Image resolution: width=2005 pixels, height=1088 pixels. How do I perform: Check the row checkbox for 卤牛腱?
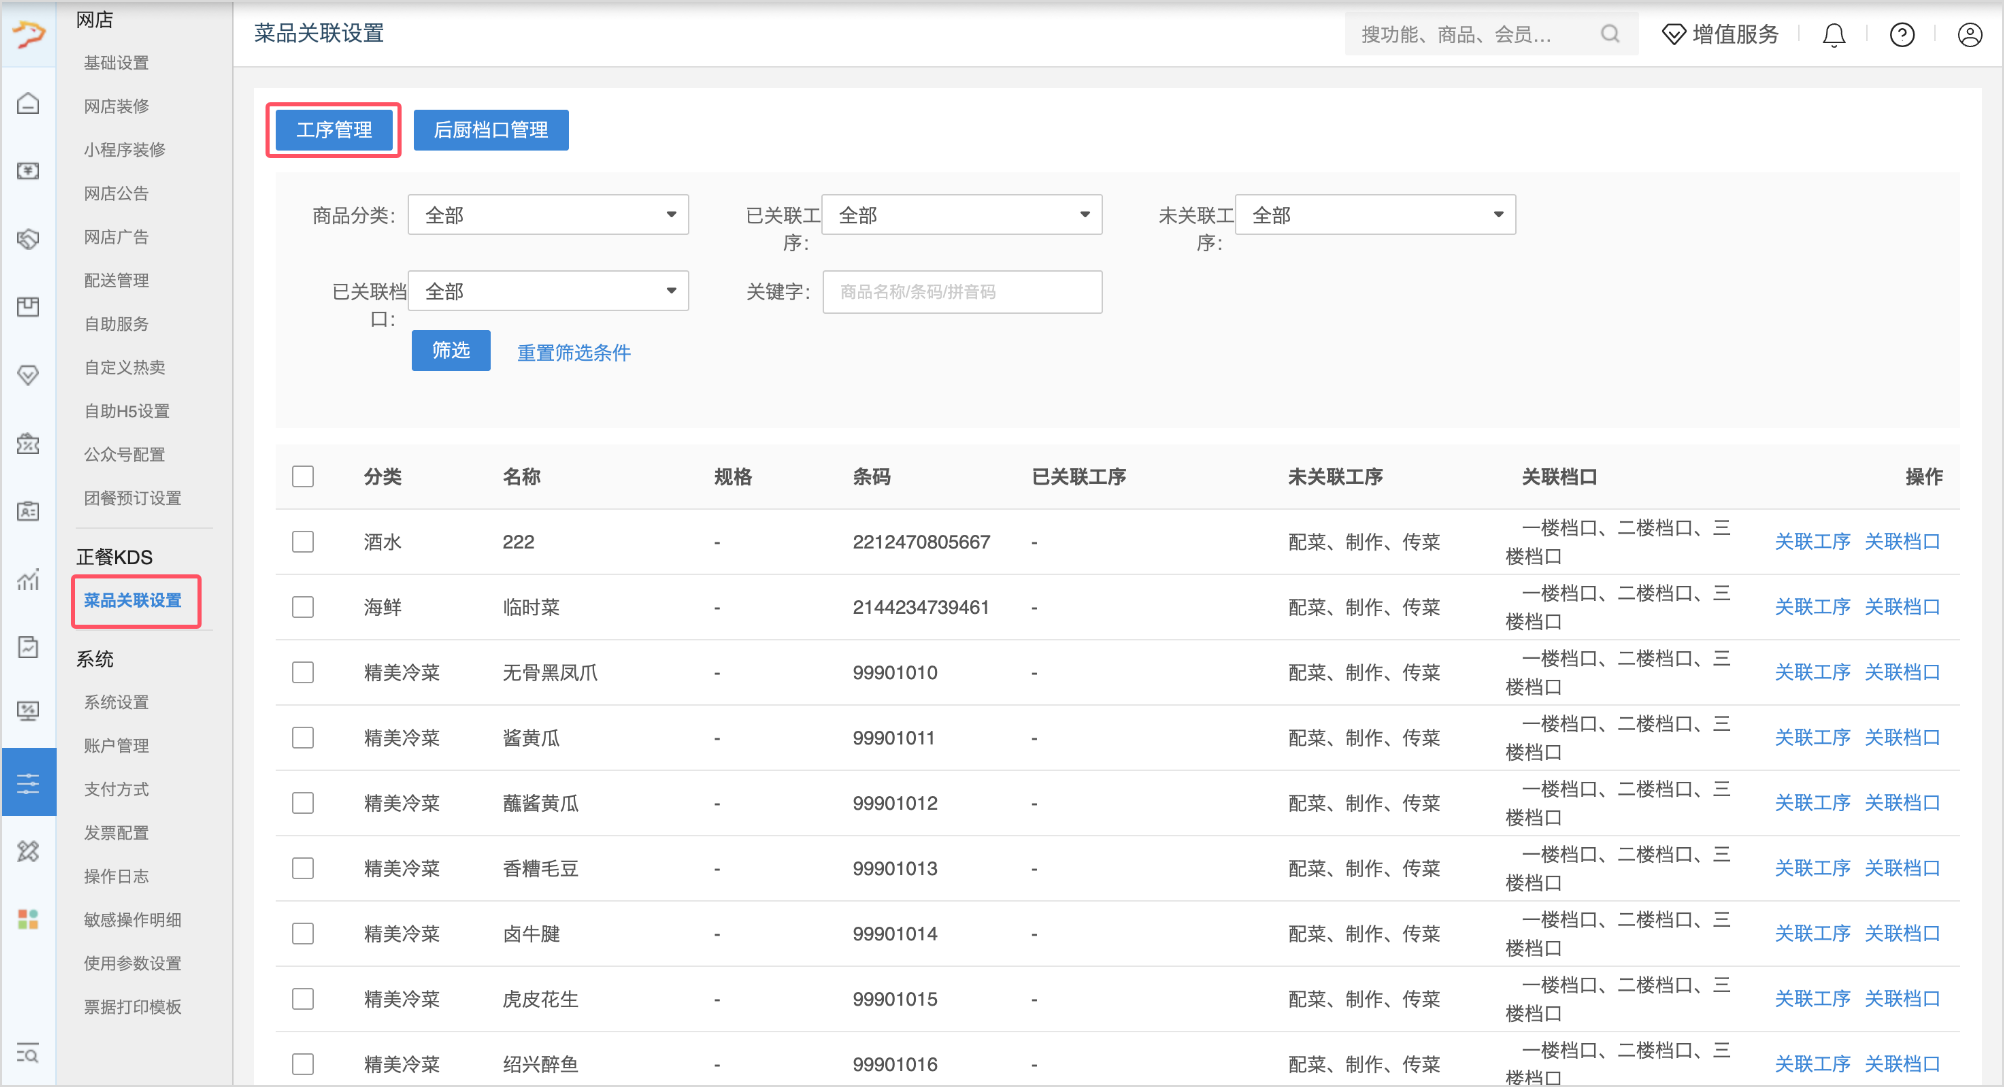(303, 934)
